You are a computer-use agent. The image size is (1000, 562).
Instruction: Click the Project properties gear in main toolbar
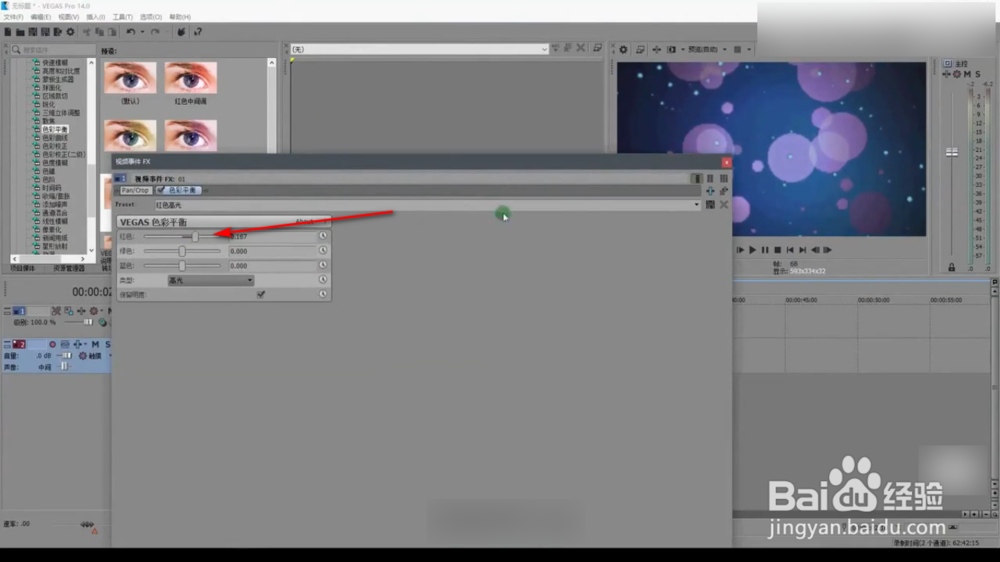pos(70,32)
